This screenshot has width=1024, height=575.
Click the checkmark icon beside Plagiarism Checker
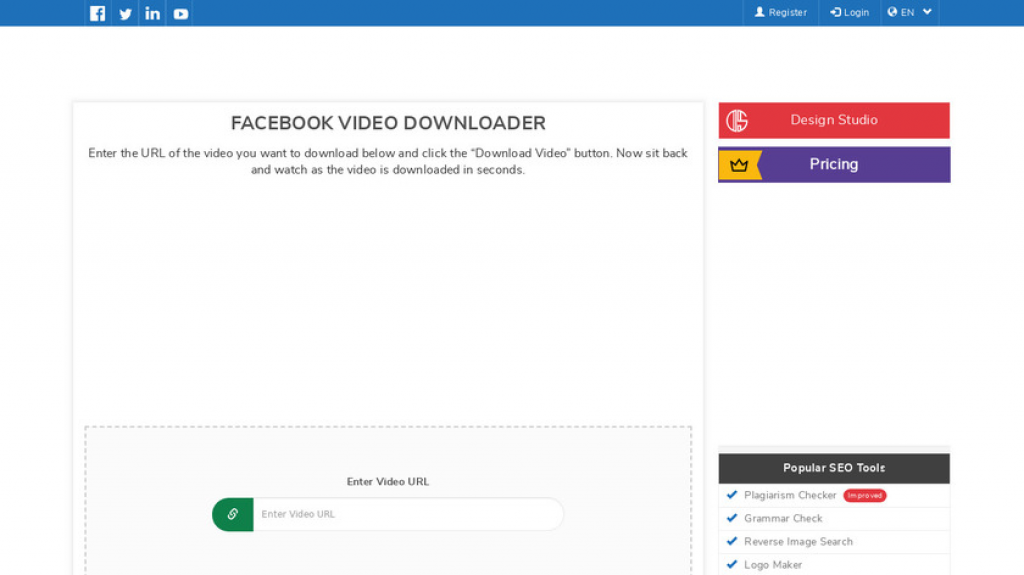[731, 495]
